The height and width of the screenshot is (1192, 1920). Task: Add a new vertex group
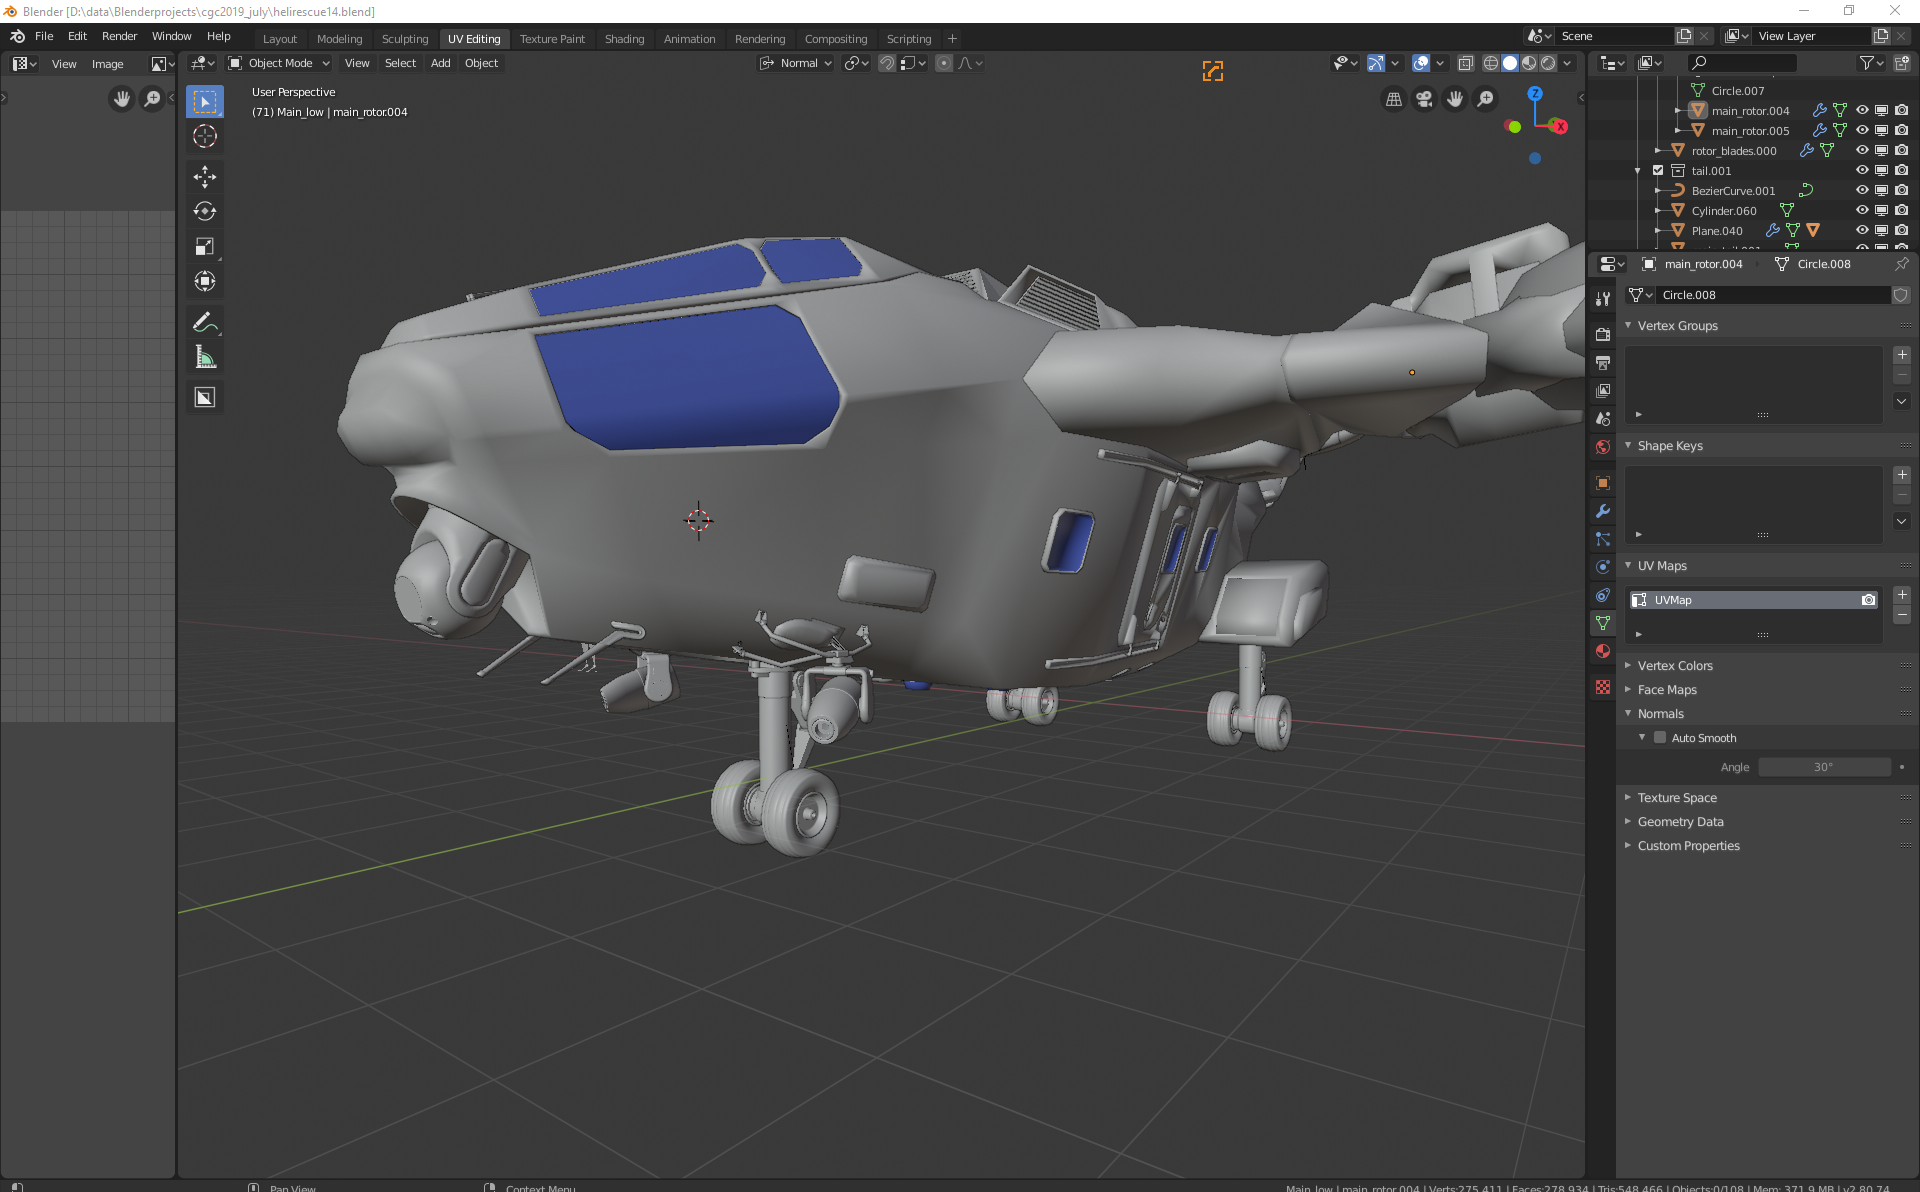pyautogui.click(x=1902, y=355)
